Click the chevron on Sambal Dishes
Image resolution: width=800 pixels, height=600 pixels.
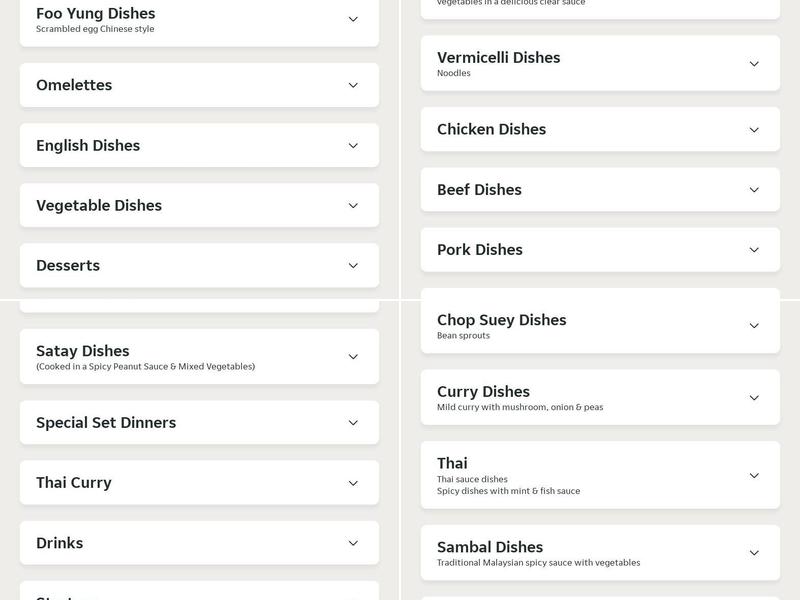coord(754,552)
